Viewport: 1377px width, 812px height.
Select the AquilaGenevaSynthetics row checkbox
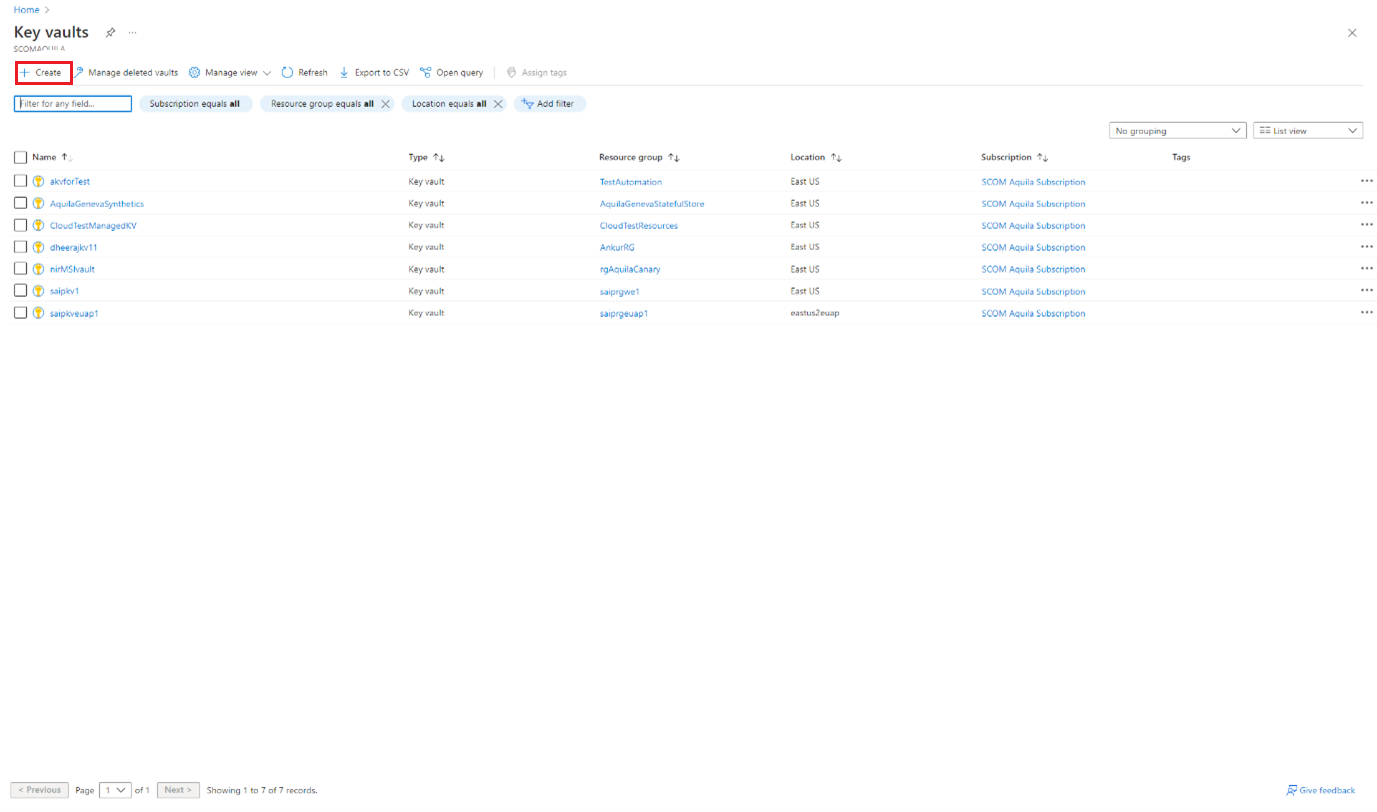coord(20,203)
